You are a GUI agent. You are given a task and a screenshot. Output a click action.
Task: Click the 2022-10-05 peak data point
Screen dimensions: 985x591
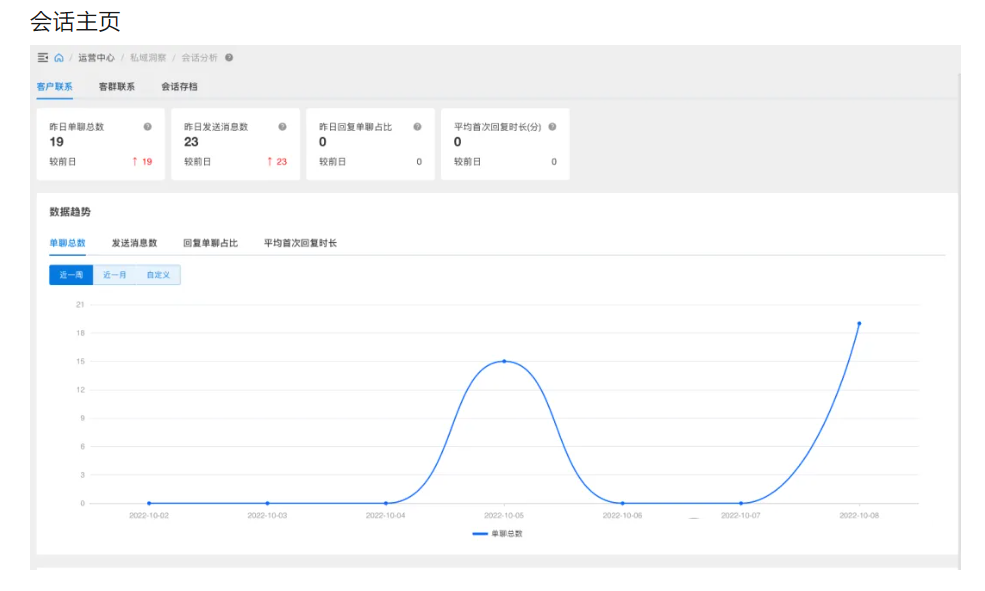[504, 361]
